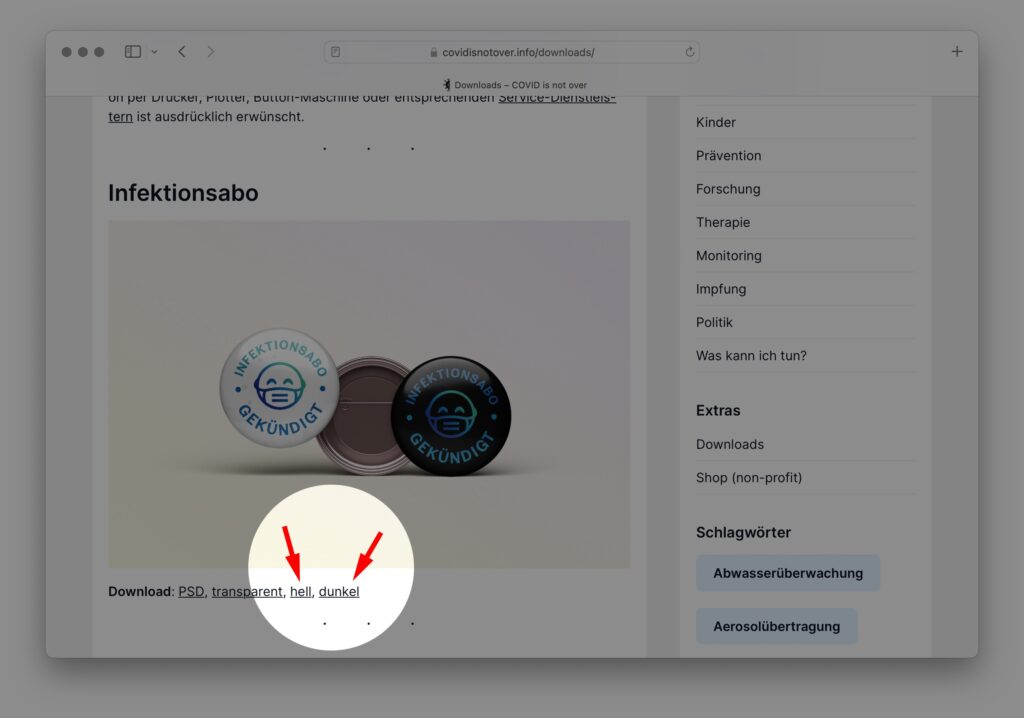Reload the page with the refresh icon

click(689, 52)
